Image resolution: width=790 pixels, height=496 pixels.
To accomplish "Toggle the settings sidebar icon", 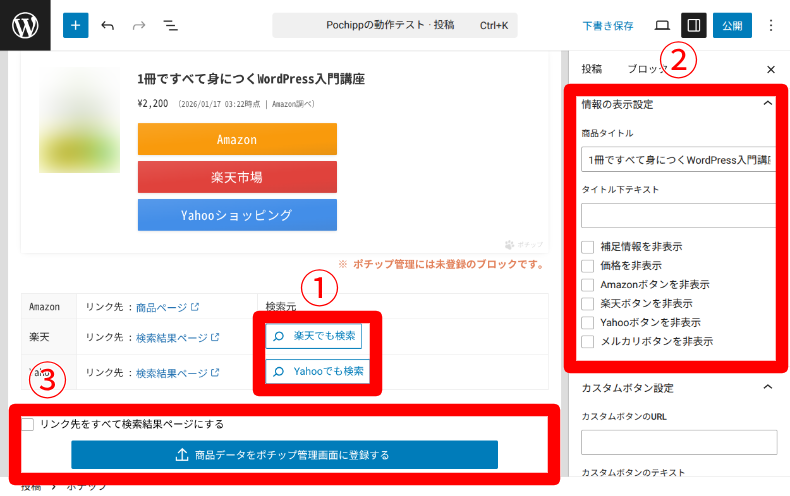I will [x=694, y=25].
